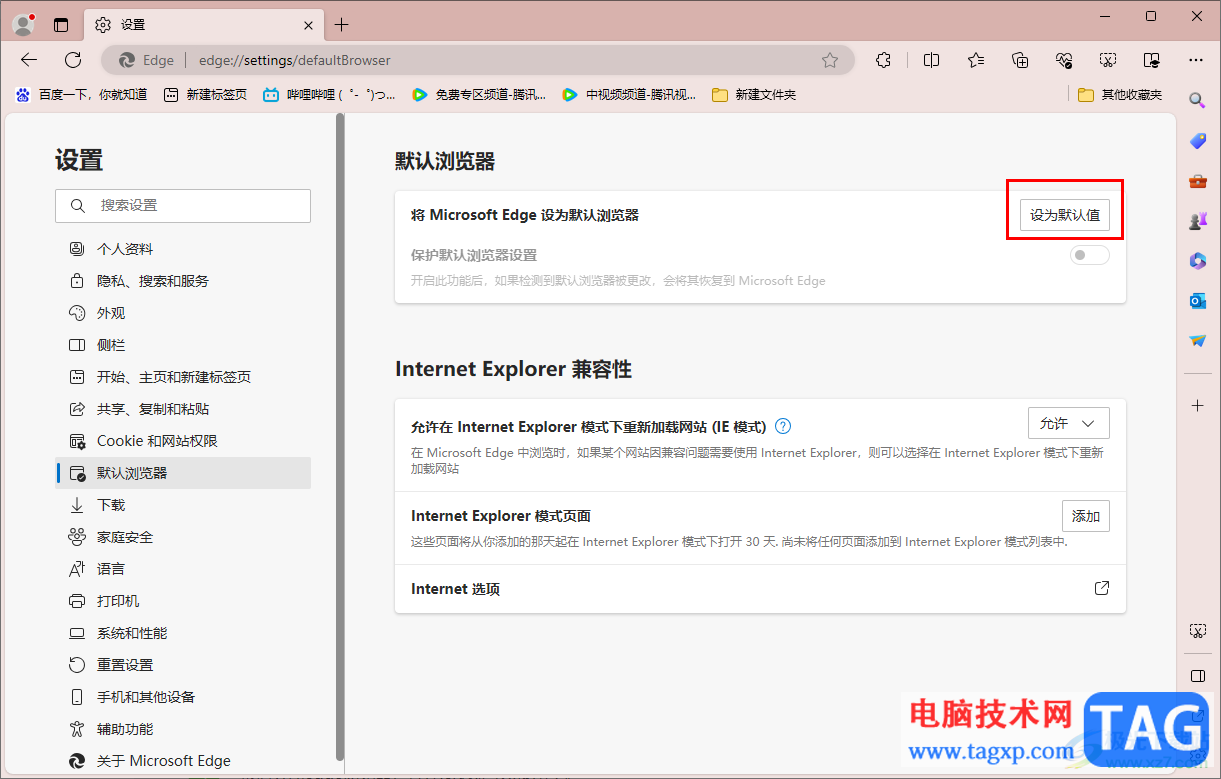Open the games chess sidebar icon

tap(1197, 221)
